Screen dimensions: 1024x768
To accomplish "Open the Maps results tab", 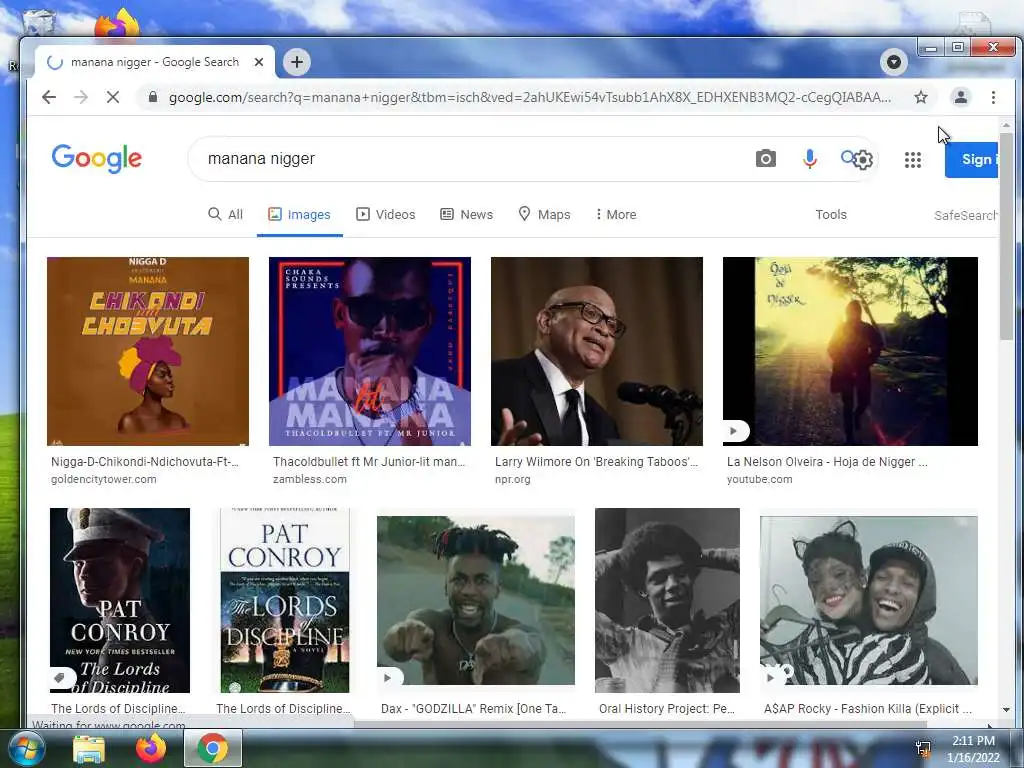I will (x=544, y=214).
